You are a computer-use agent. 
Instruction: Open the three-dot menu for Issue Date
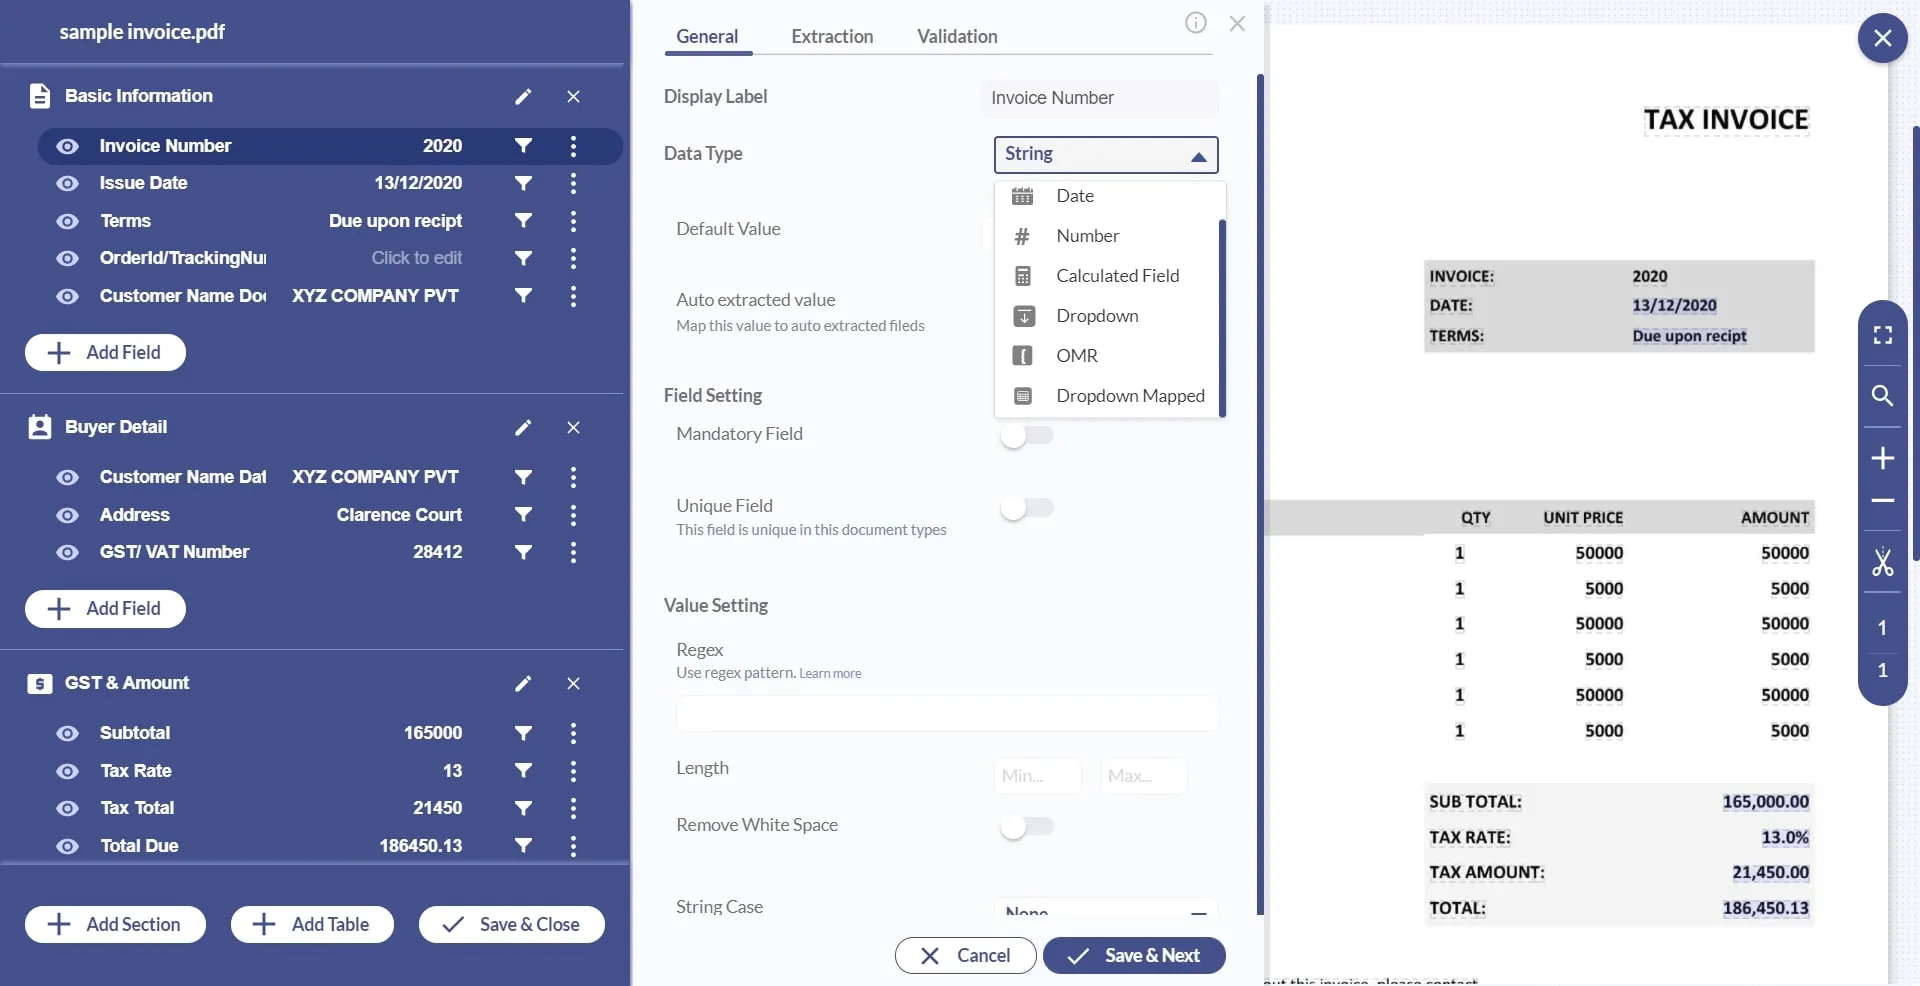(573, 184)
